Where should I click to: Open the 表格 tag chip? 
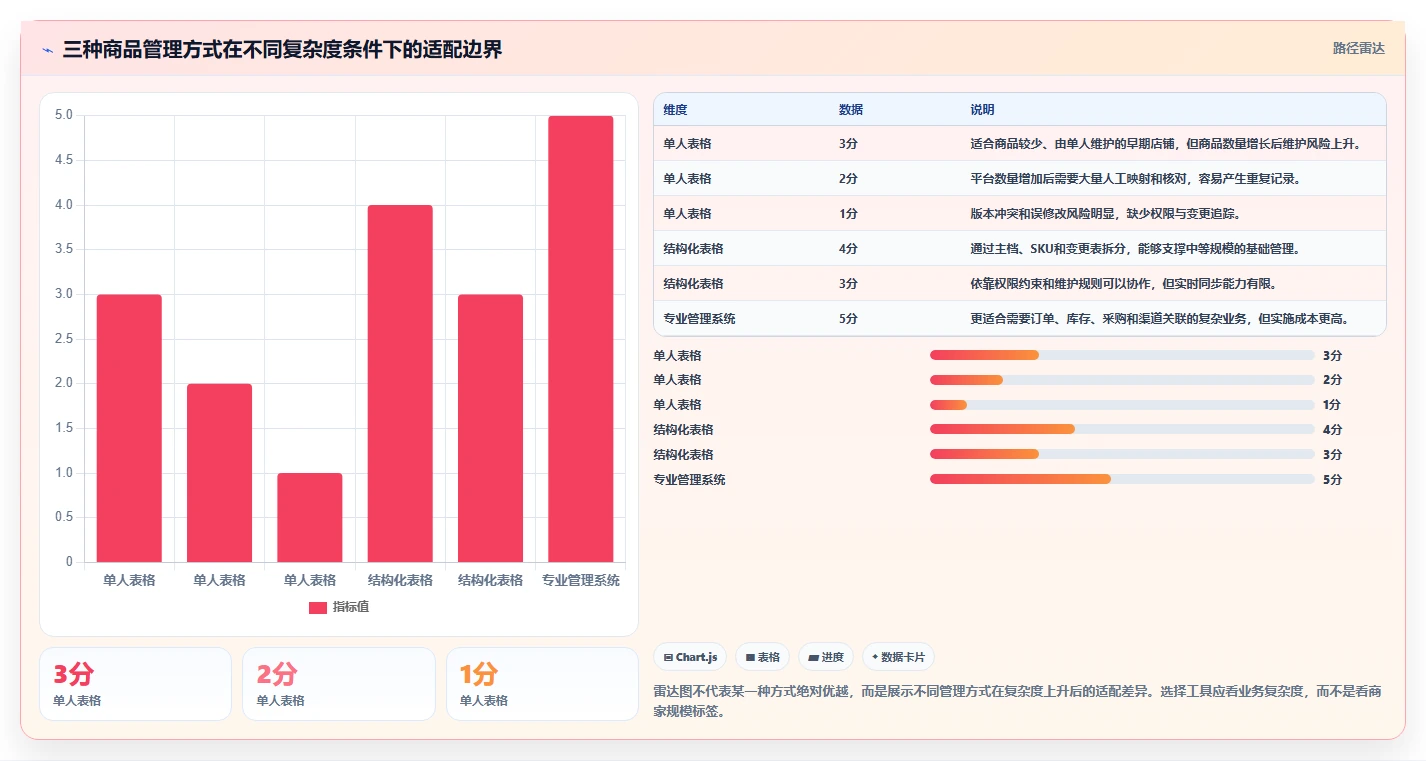point(762,657)
